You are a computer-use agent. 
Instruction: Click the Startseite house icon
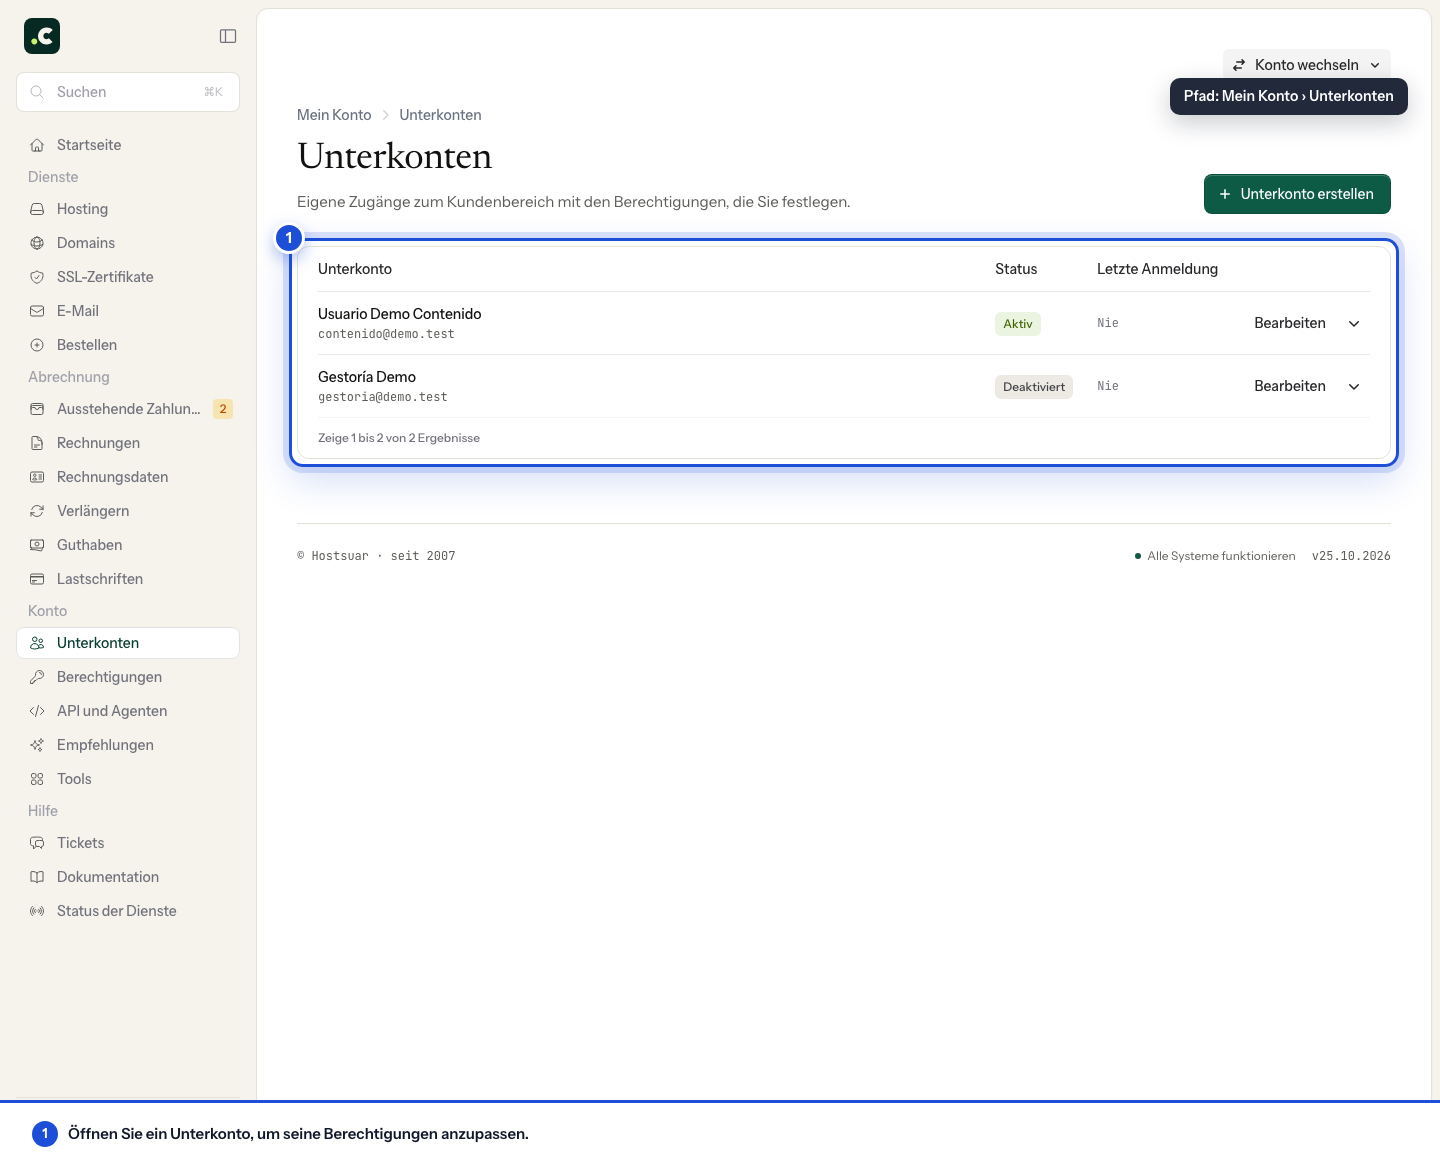pos(37,145)
